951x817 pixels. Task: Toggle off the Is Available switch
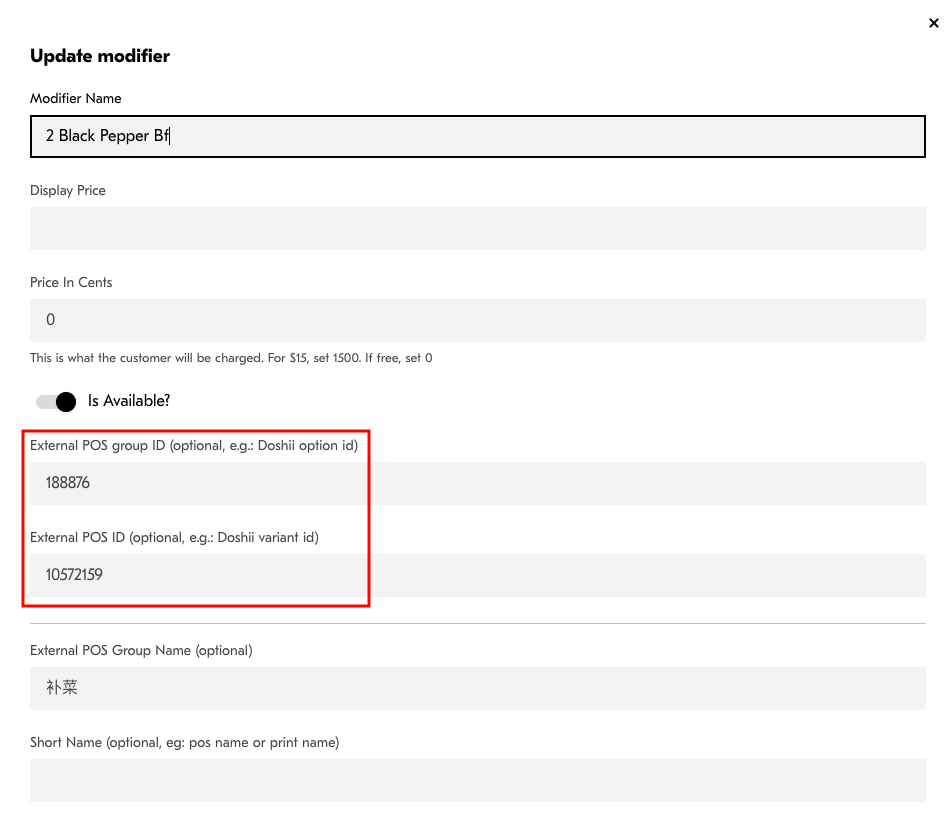[x=55, y=401]
